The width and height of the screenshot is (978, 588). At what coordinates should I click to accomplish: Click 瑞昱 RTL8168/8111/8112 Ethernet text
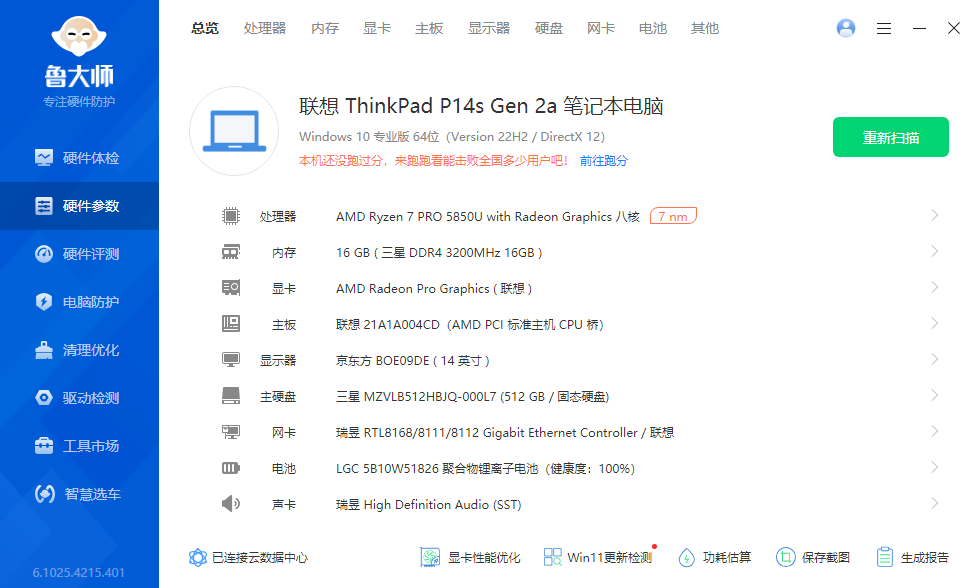[505, 433]
